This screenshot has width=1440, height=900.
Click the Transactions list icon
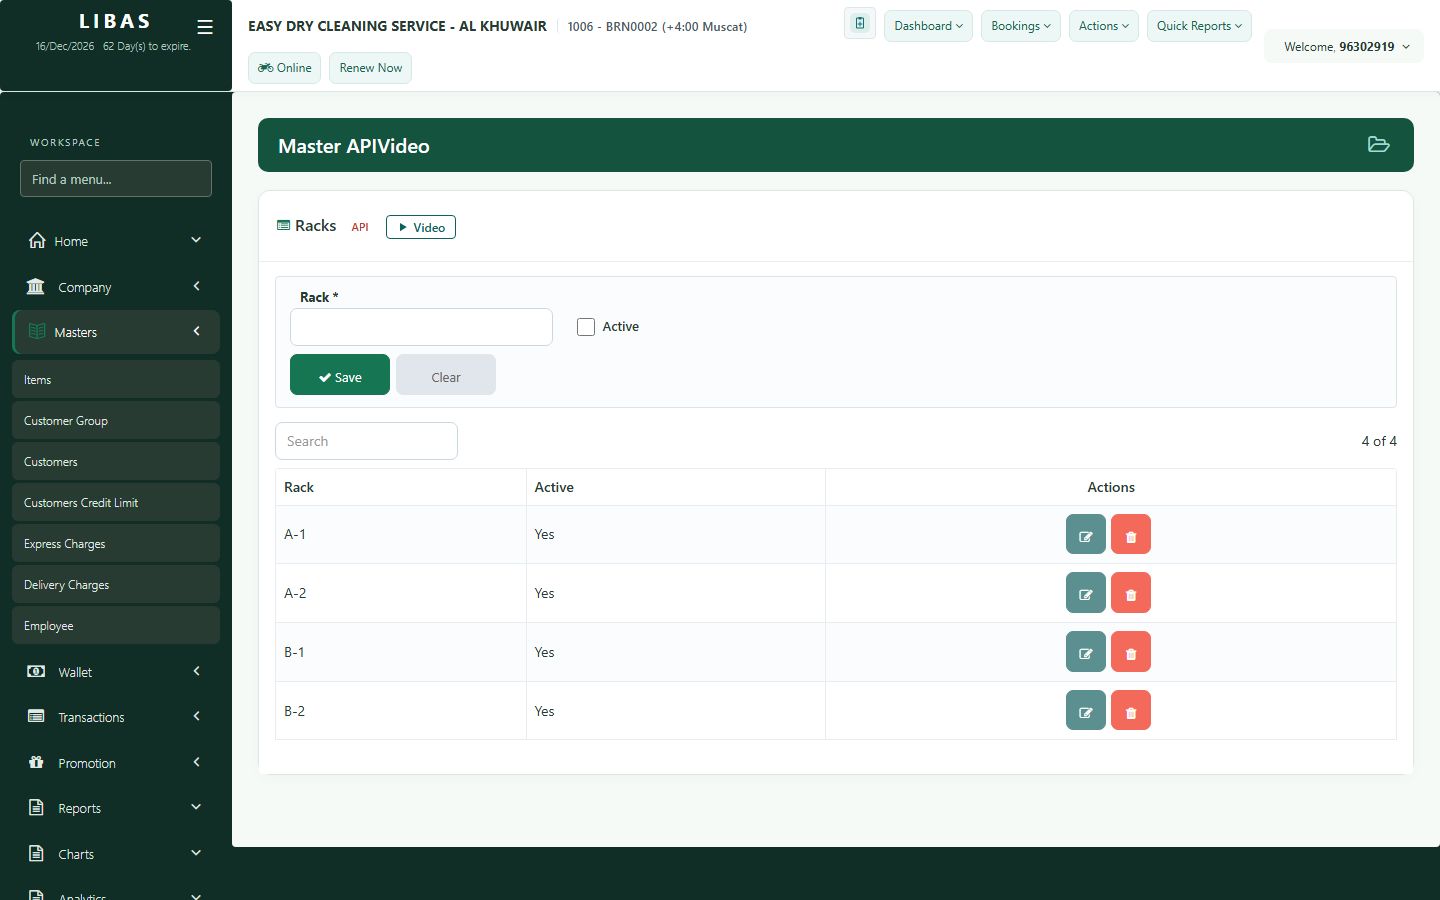point(36,716)
